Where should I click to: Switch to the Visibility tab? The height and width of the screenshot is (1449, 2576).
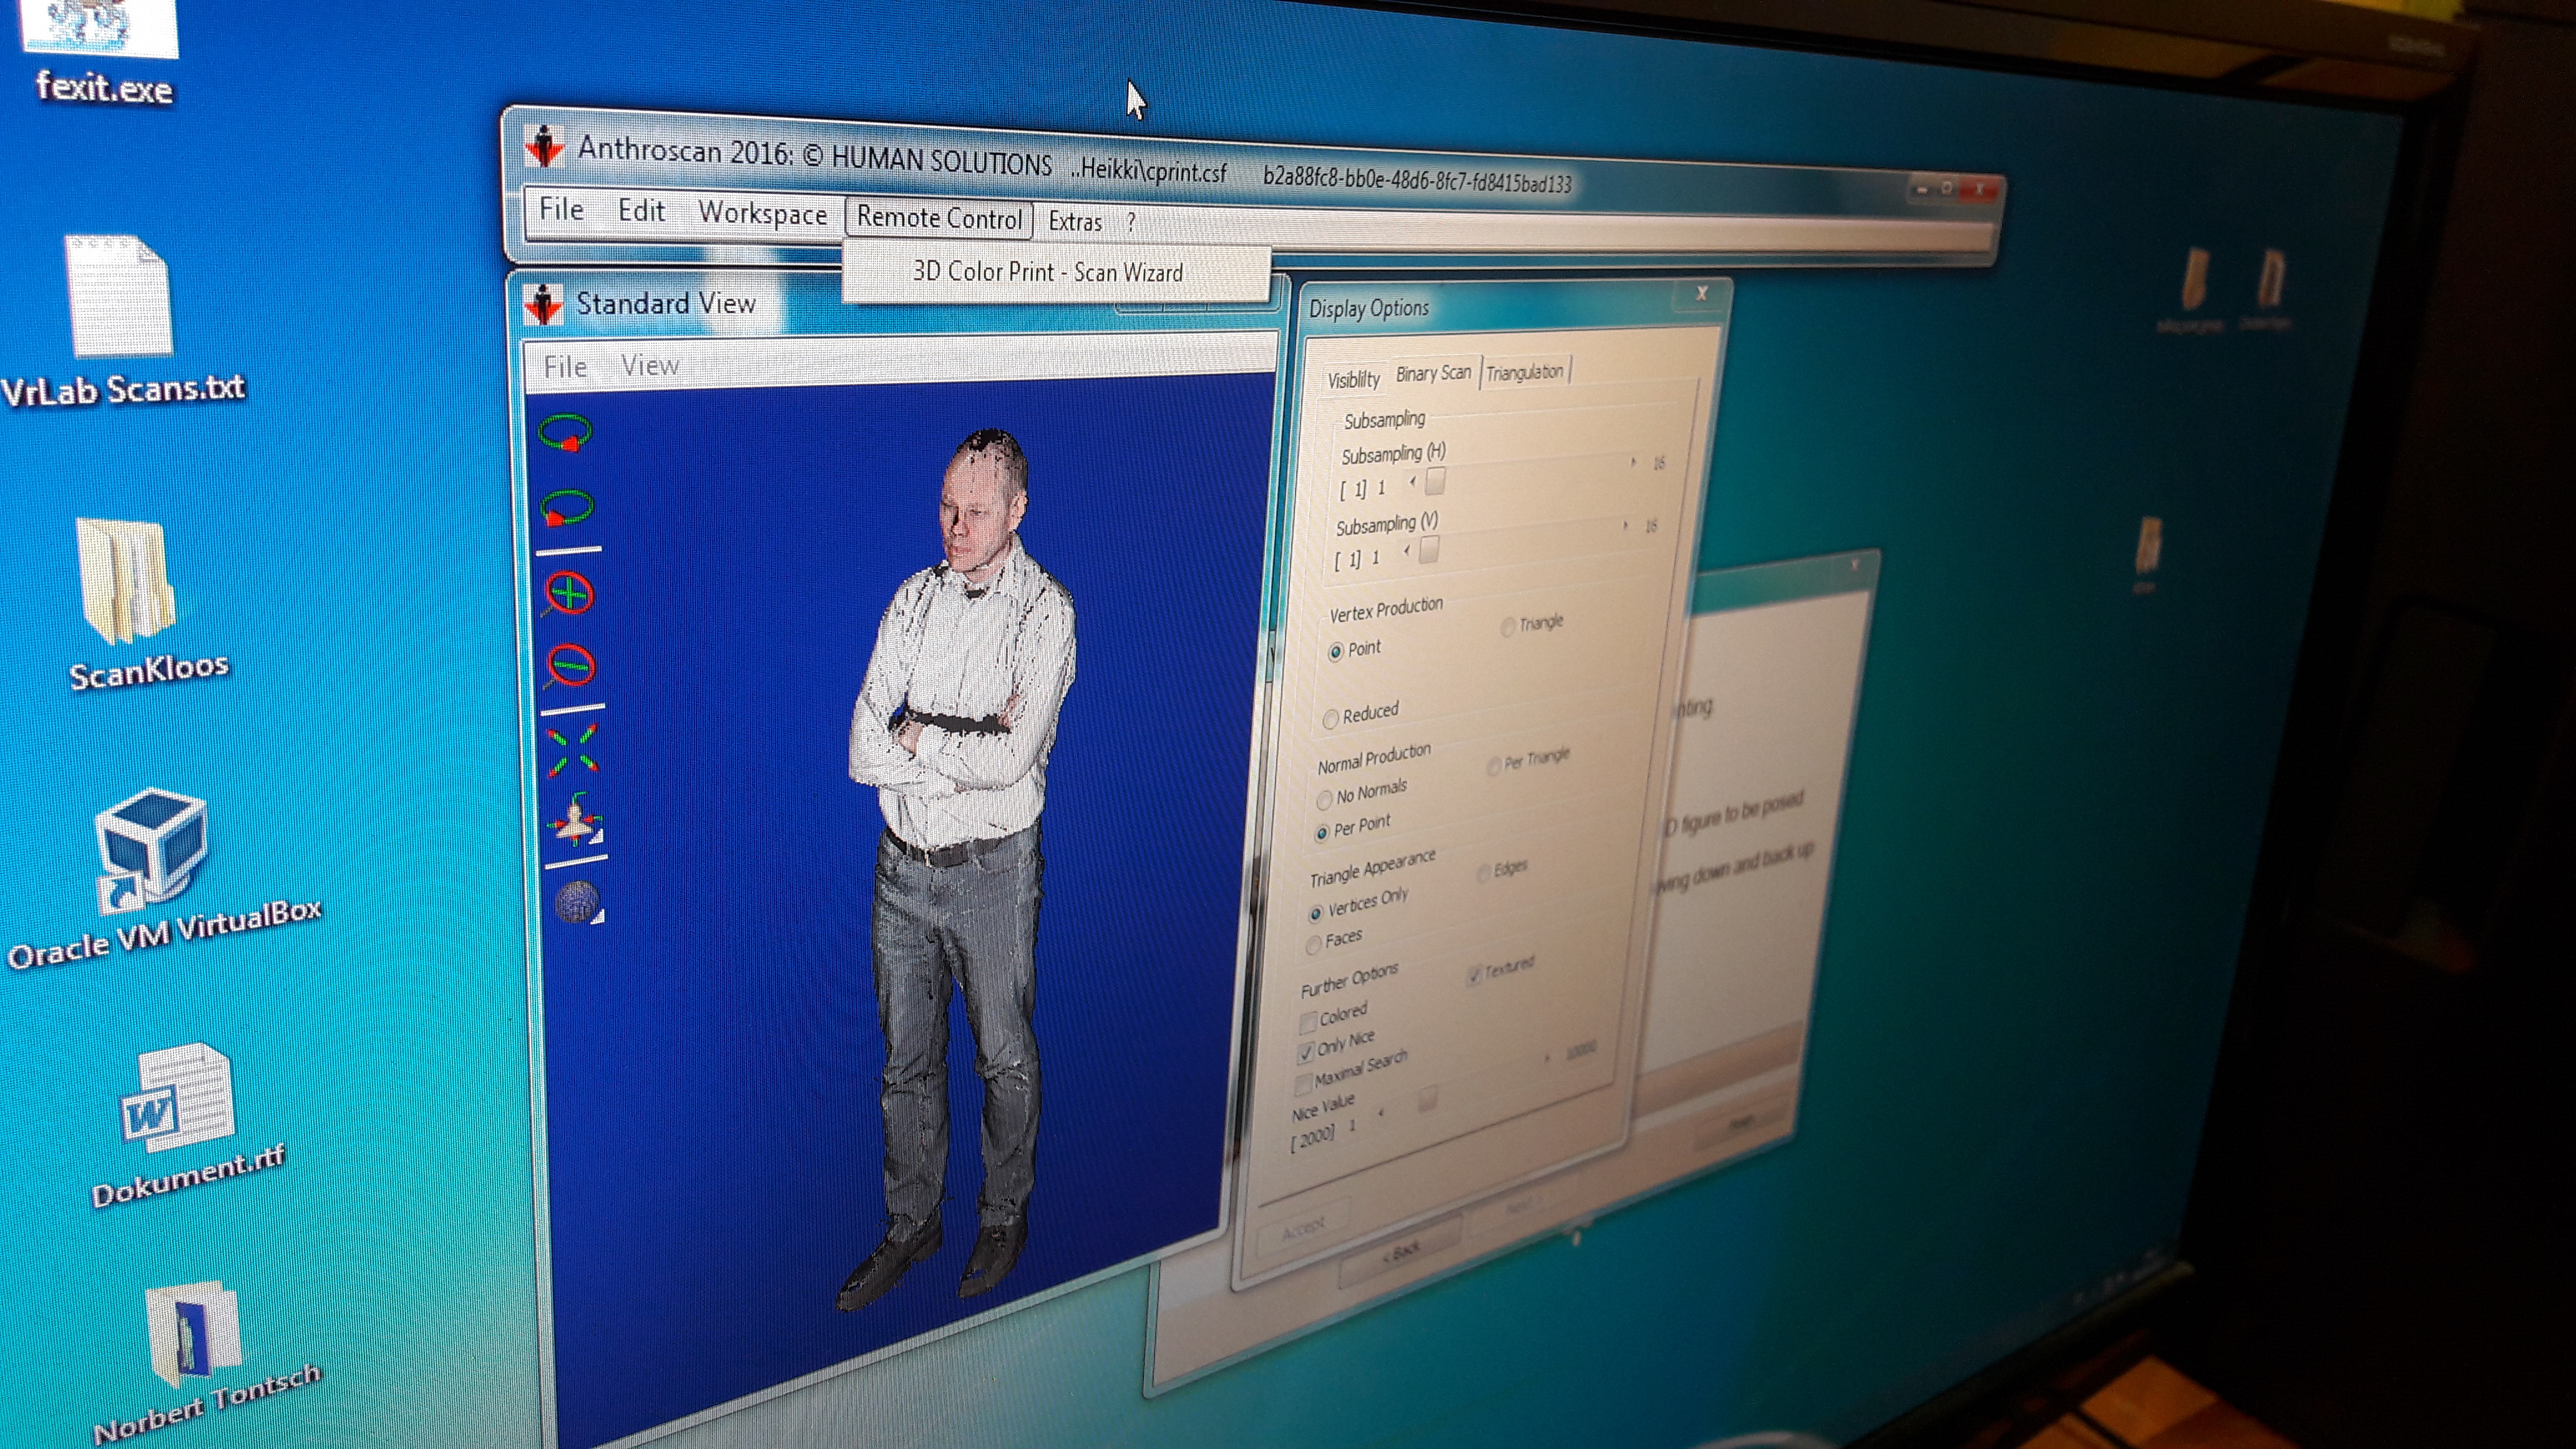point(1353,379)
